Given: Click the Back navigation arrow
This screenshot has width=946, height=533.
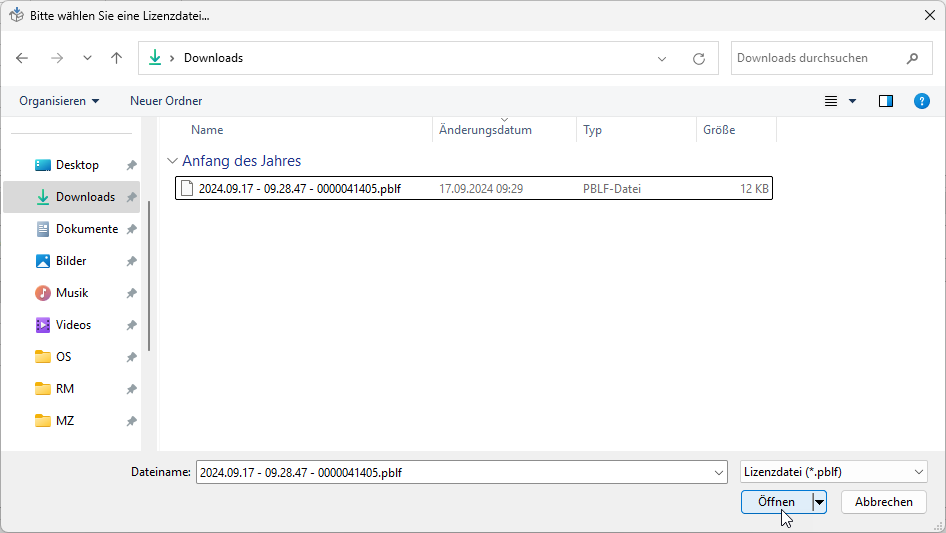Looking at the screenshot, I should (22, 58).
